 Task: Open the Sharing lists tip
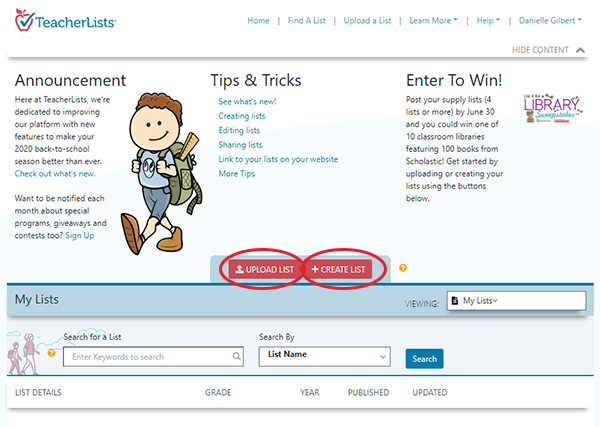click(240, 145)
